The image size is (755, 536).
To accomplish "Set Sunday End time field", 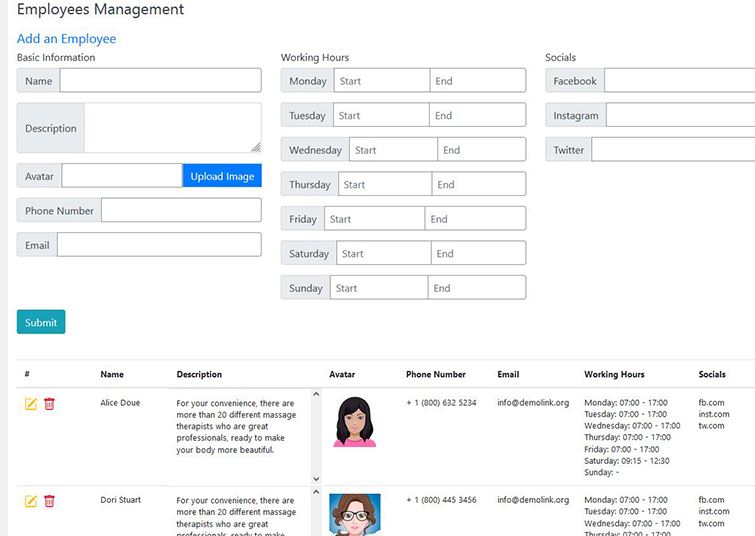I will tap(477, 288).
